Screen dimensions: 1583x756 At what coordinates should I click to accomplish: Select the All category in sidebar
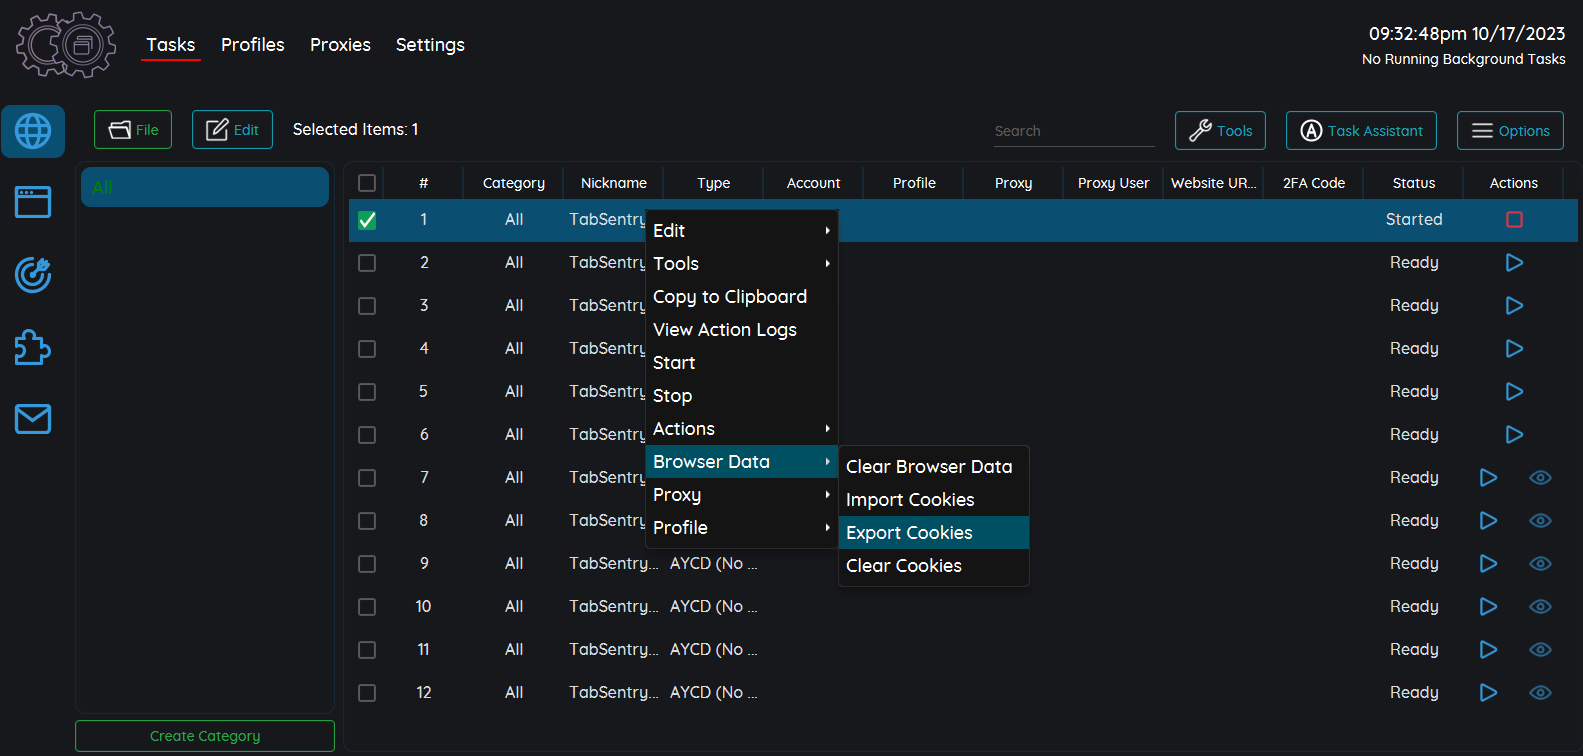(x=205, y=187)
